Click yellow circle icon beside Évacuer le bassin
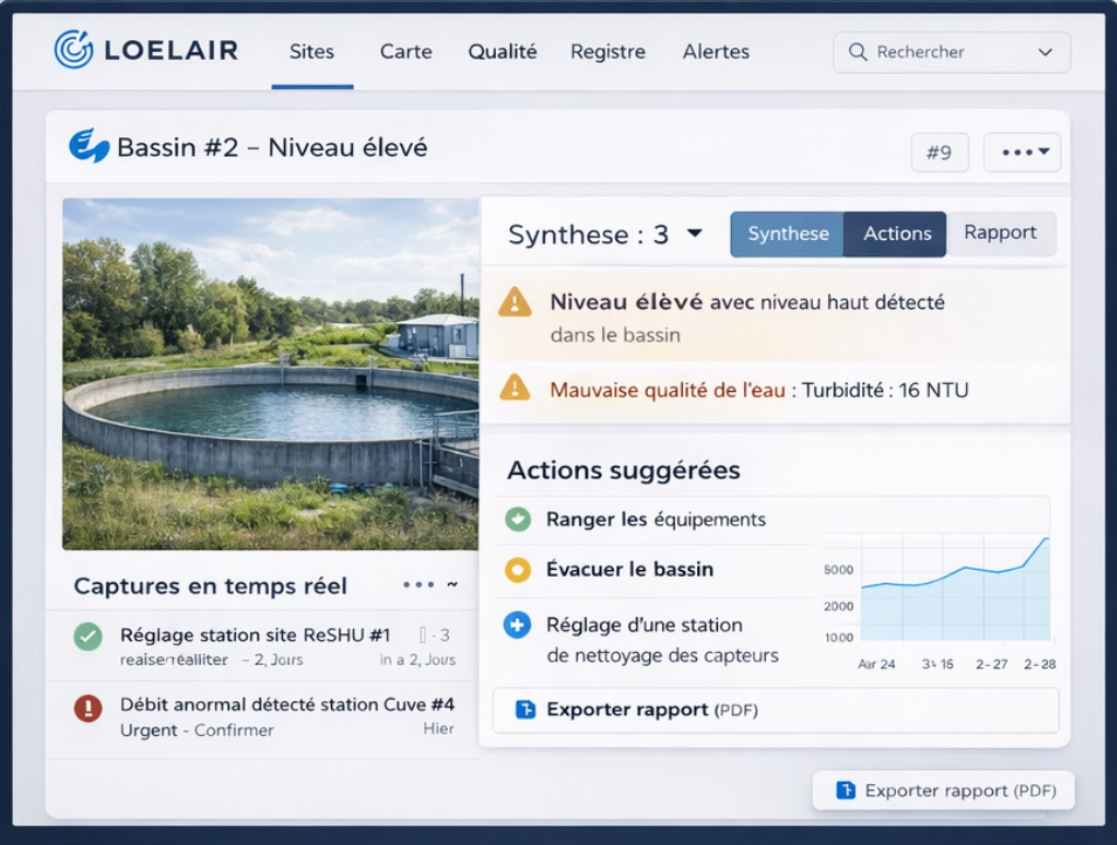Viewport: 1117px width, 845px height. pos(520,569)
